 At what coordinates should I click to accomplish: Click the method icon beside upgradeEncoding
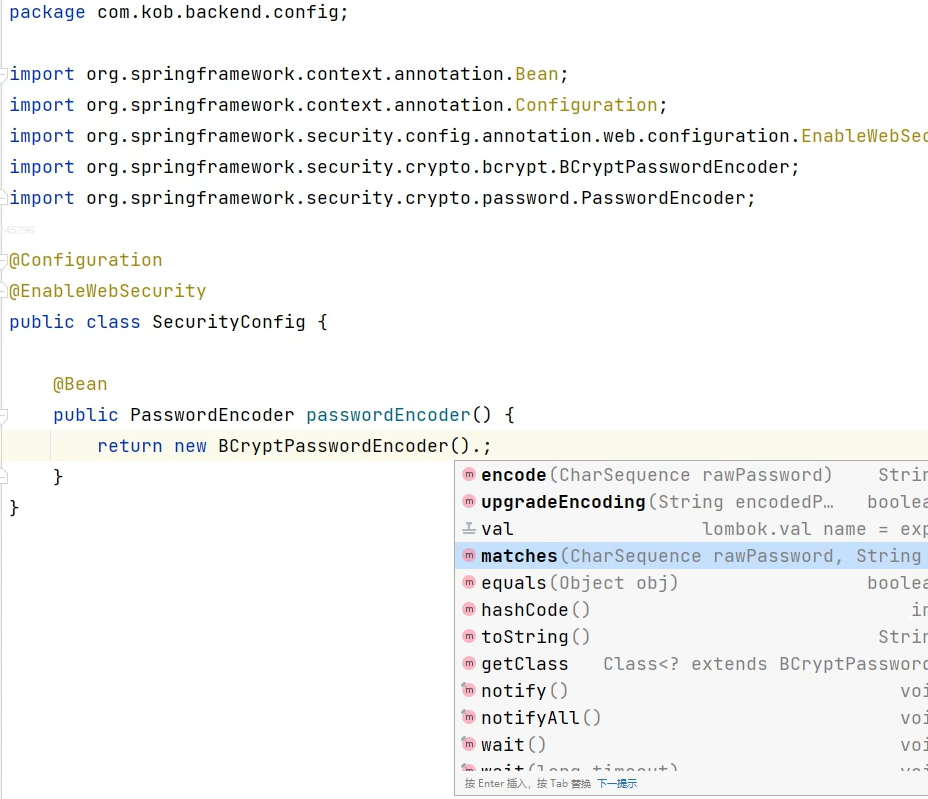tap(469, 501)
